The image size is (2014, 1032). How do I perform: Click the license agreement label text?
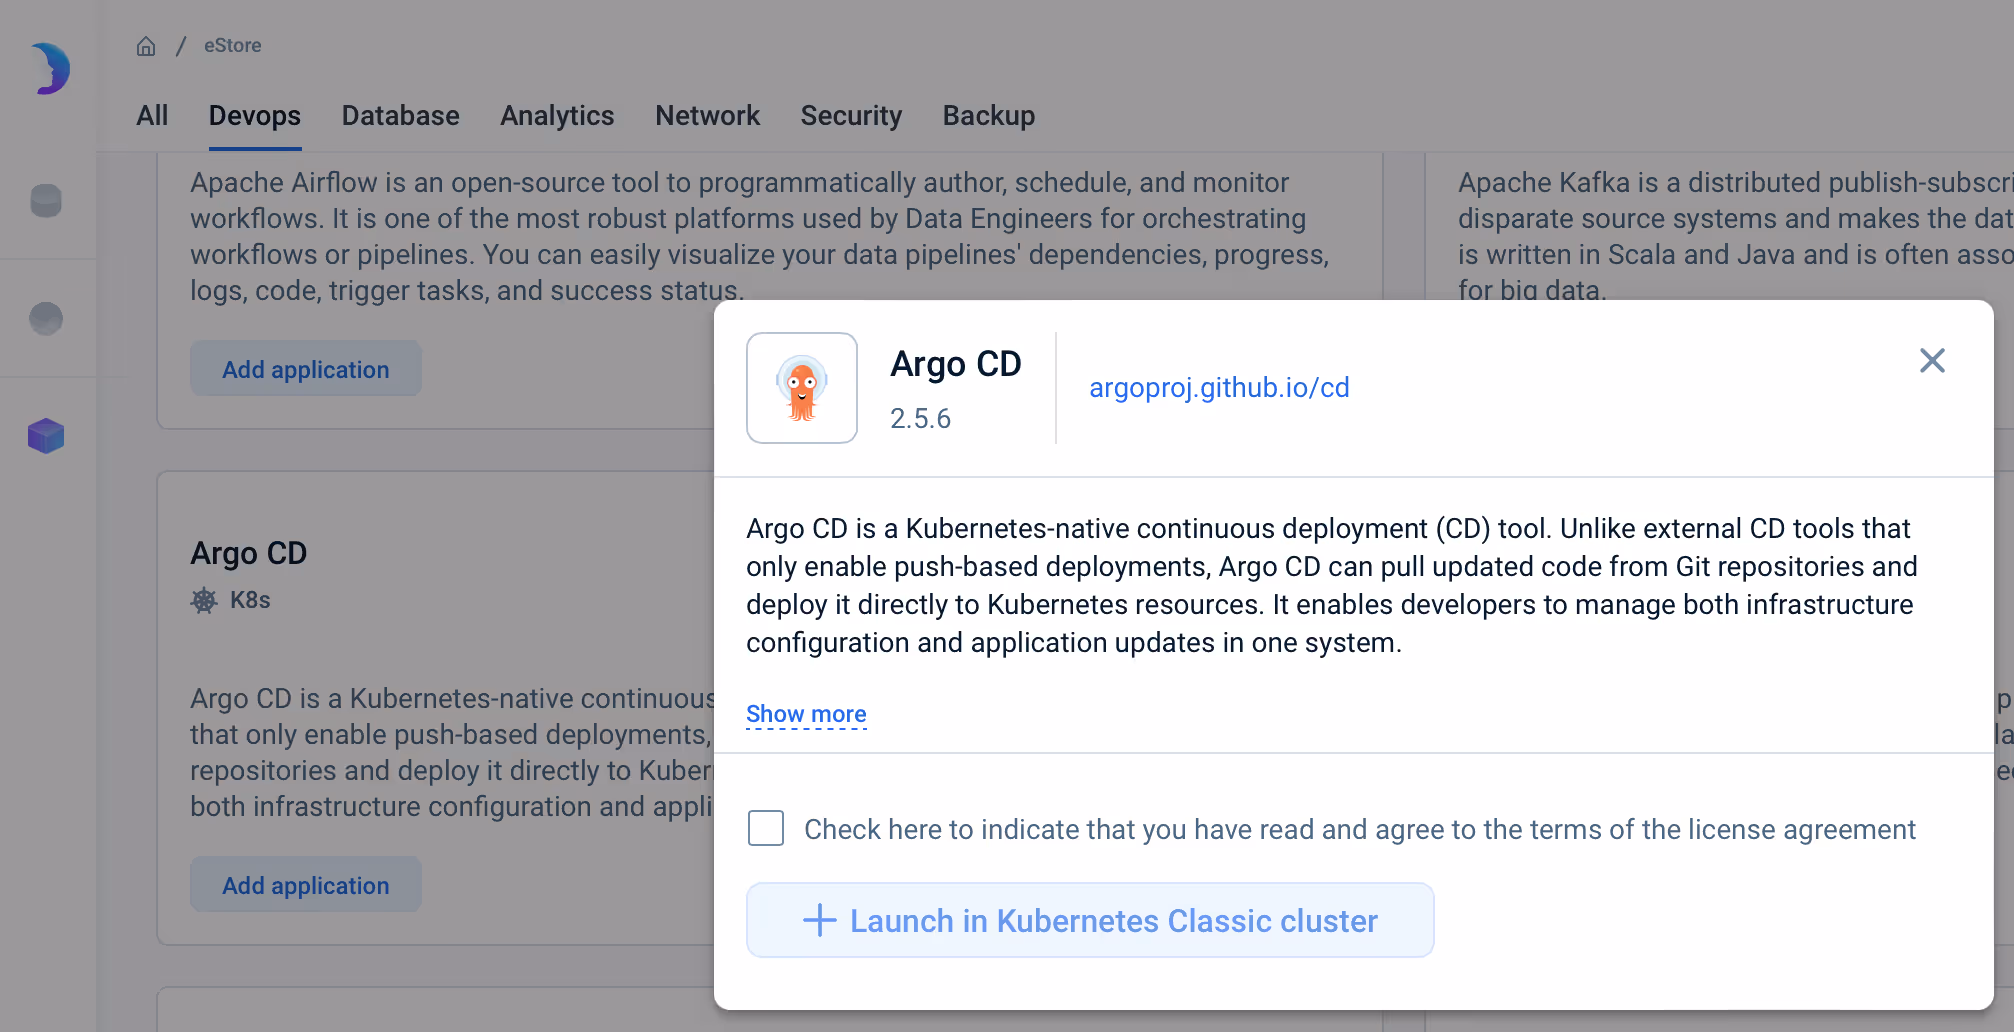tap(1360, 829)
